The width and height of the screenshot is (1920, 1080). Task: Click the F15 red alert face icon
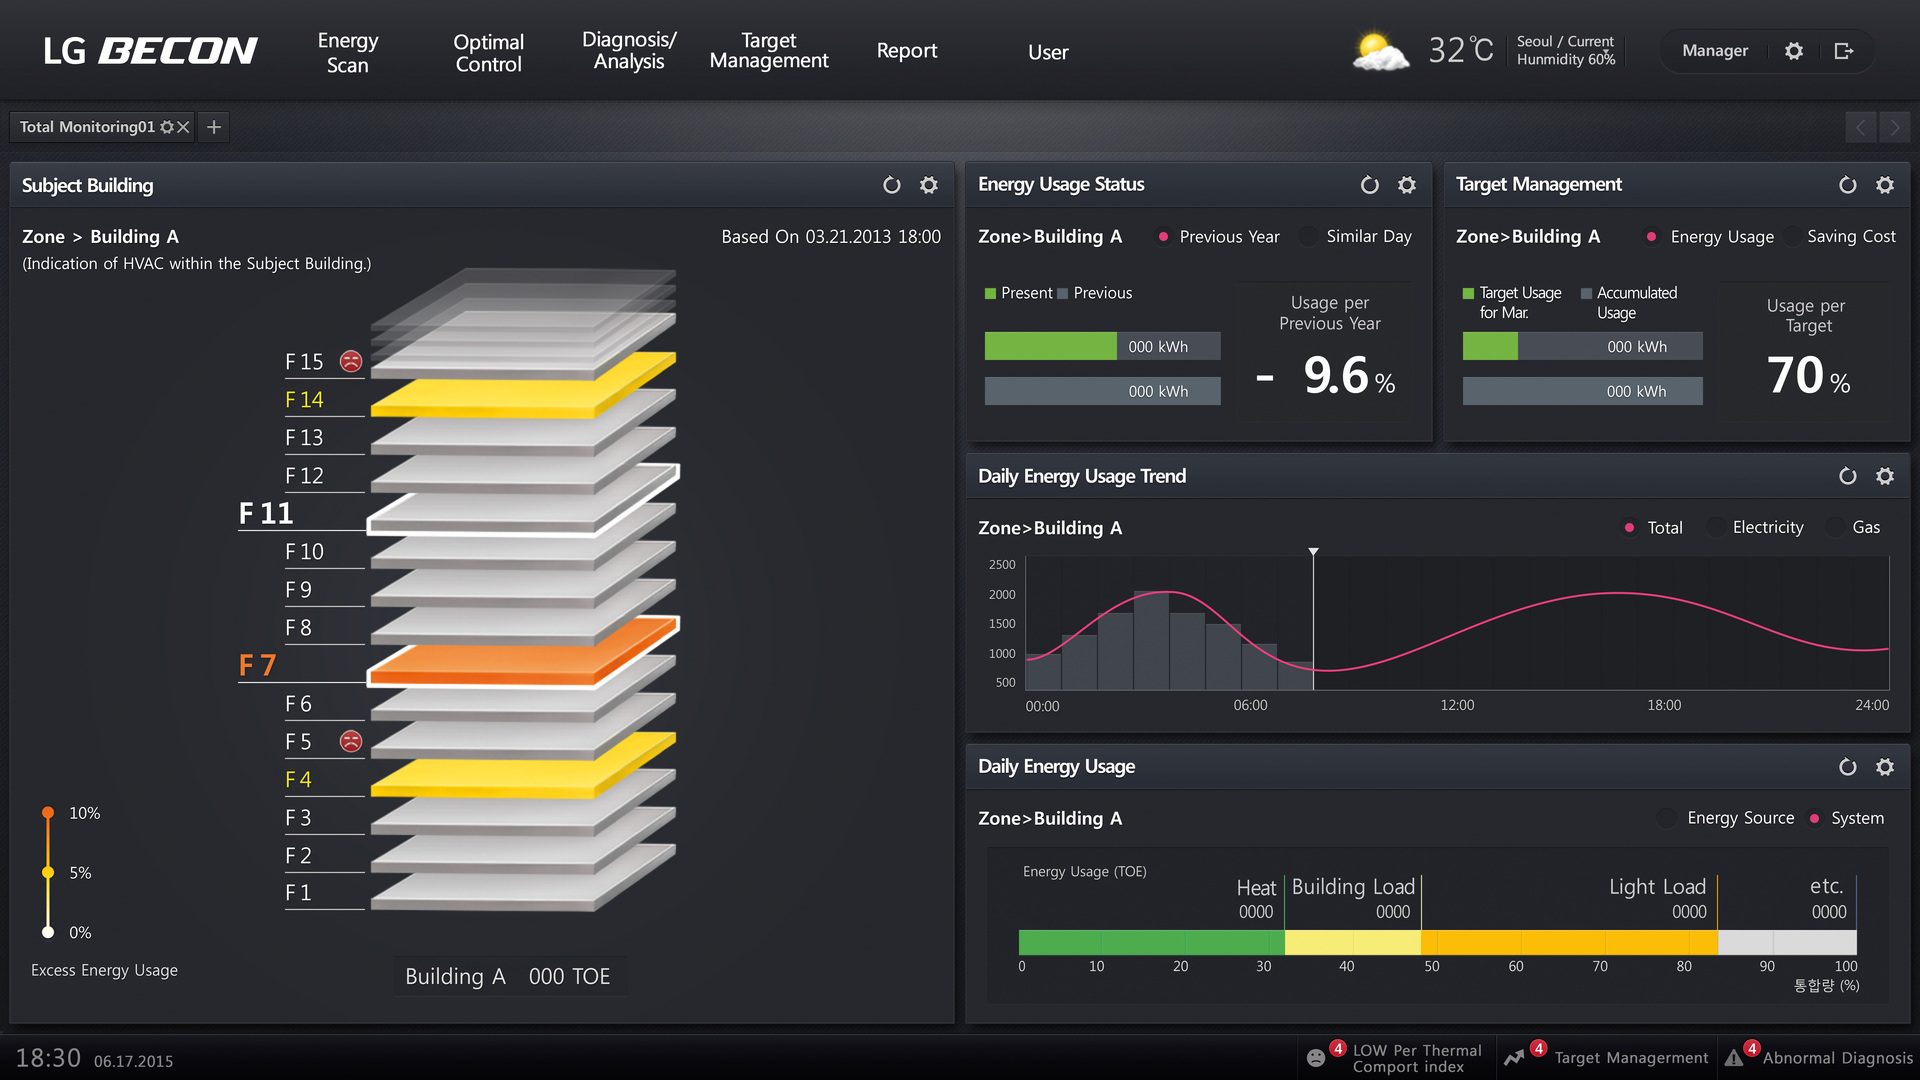point(351,361)
